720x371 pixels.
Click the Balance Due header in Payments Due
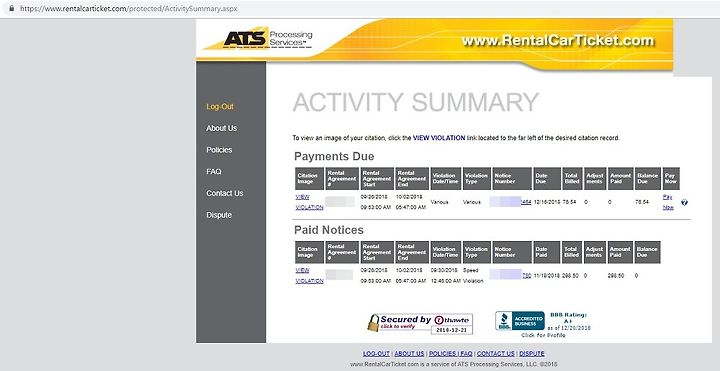point(647,179)
